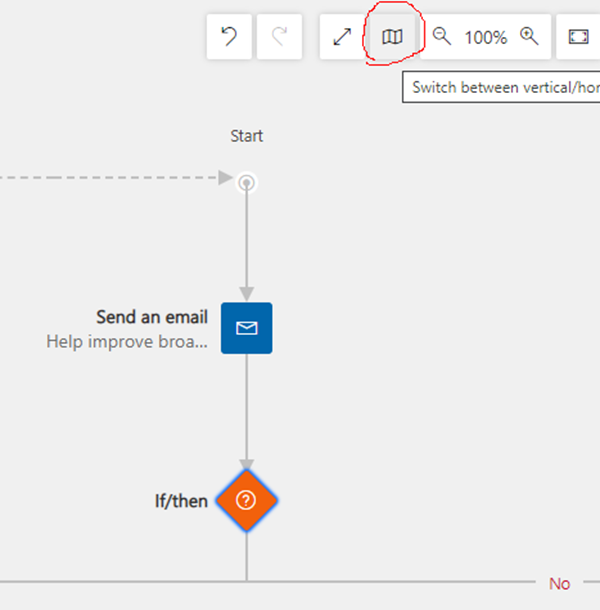Click the diagonal double-arrow expand icon
The height and width of the screenshot is (610, 600).
click(x=342, y=37)
